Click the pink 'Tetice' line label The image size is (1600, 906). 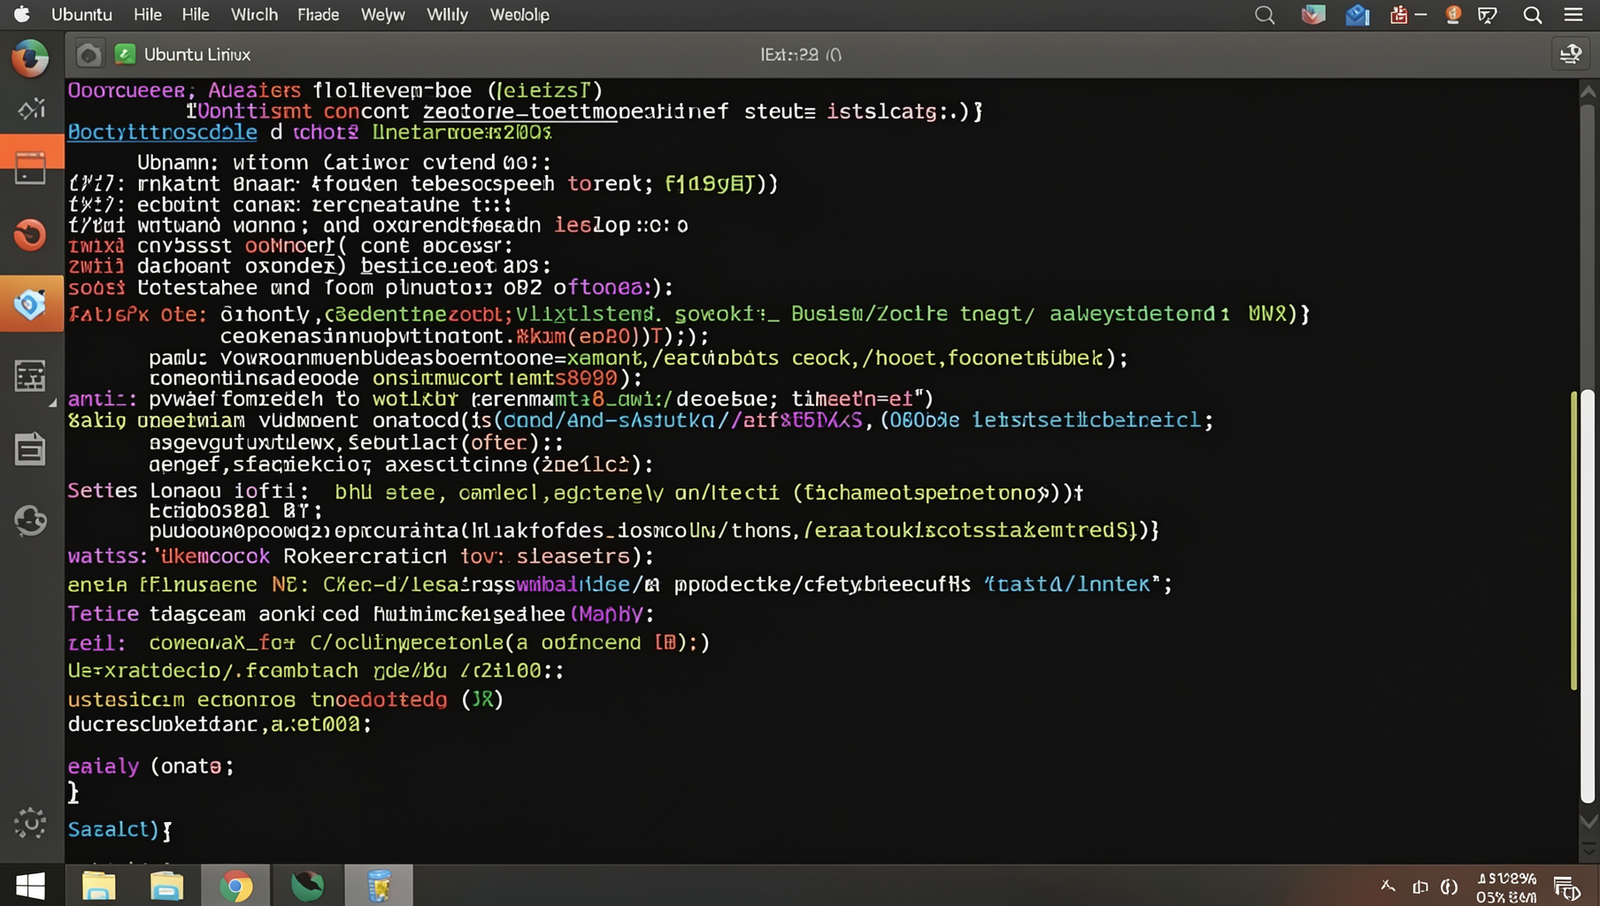pyautogui.click(x=103, y=614)
